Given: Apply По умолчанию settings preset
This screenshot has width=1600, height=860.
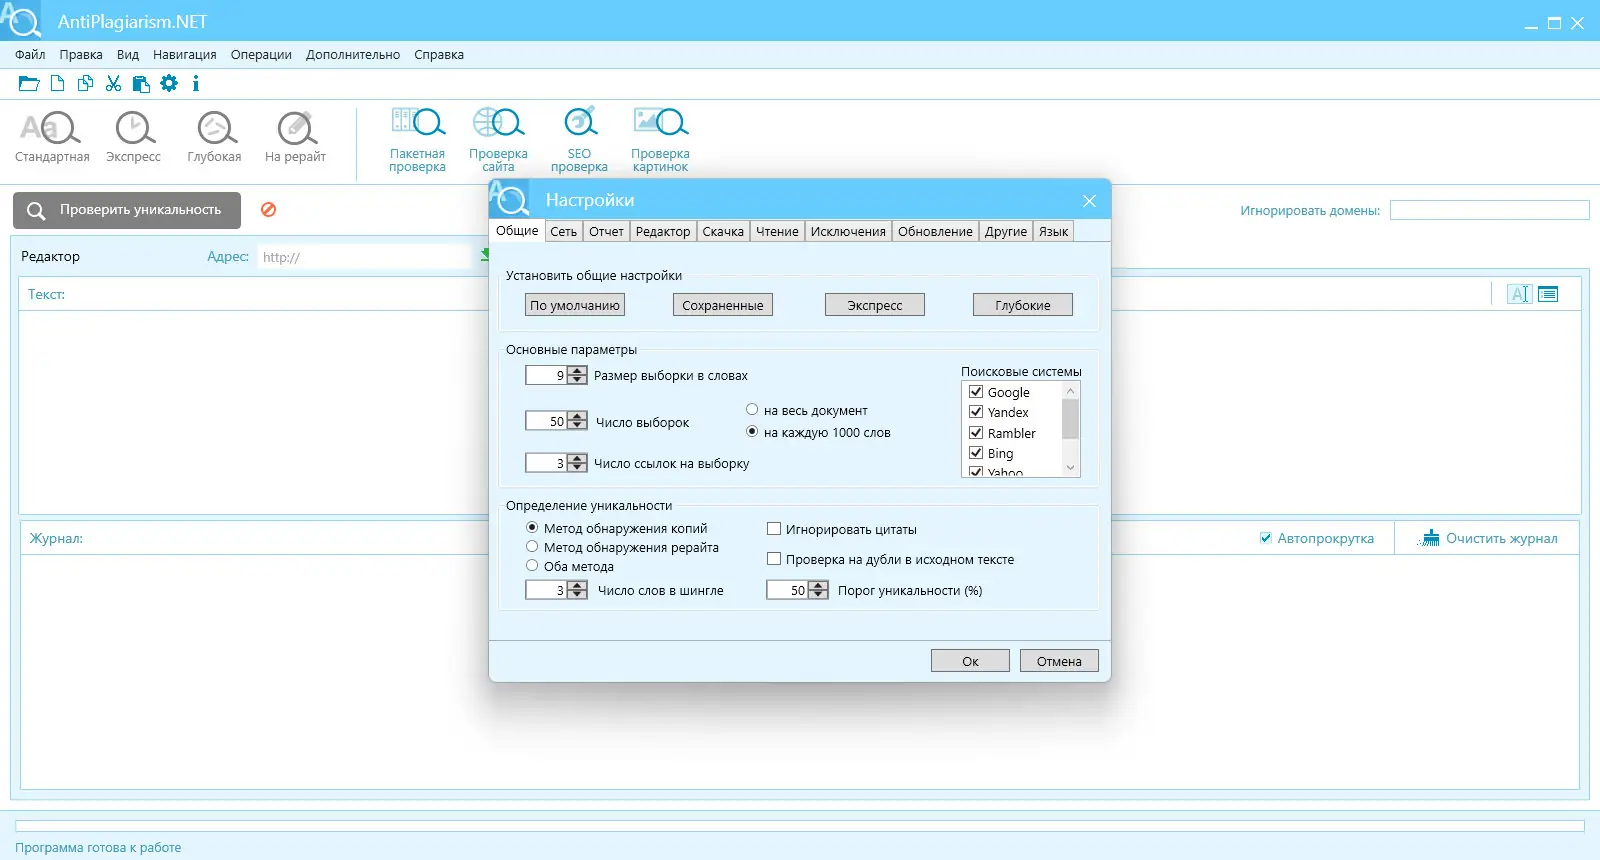Looking at the screenshot, I should click(575, 305).
